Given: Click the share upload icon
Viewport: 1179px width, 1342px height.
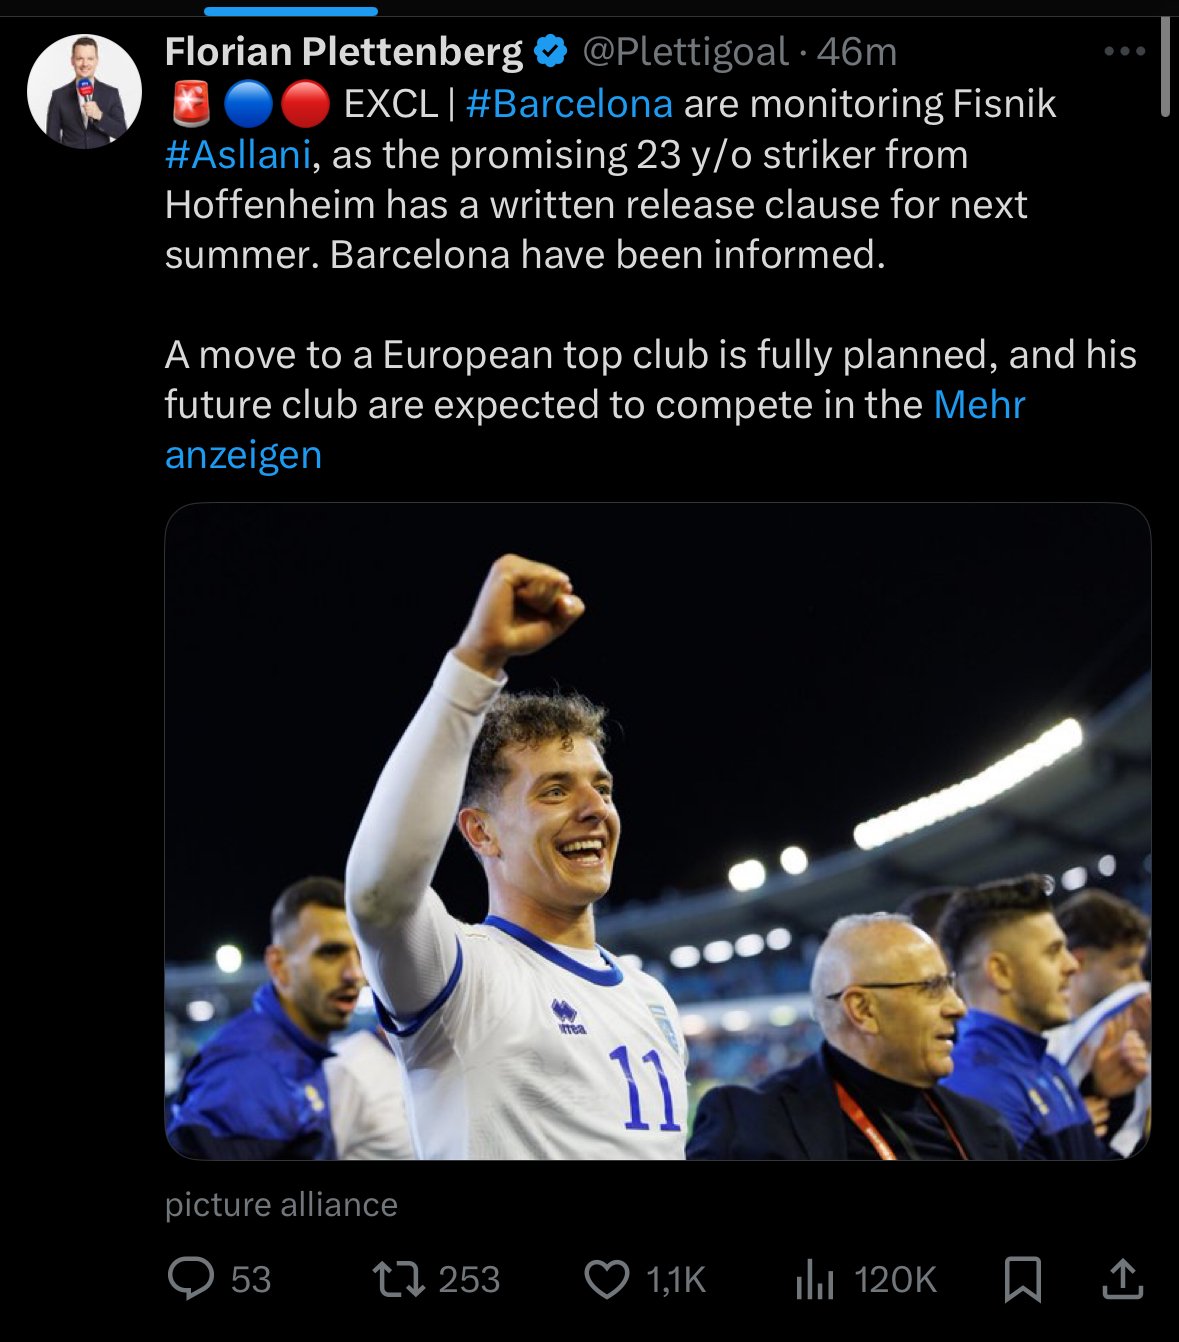Looking at the screenshot, I should [1122, 1279].
